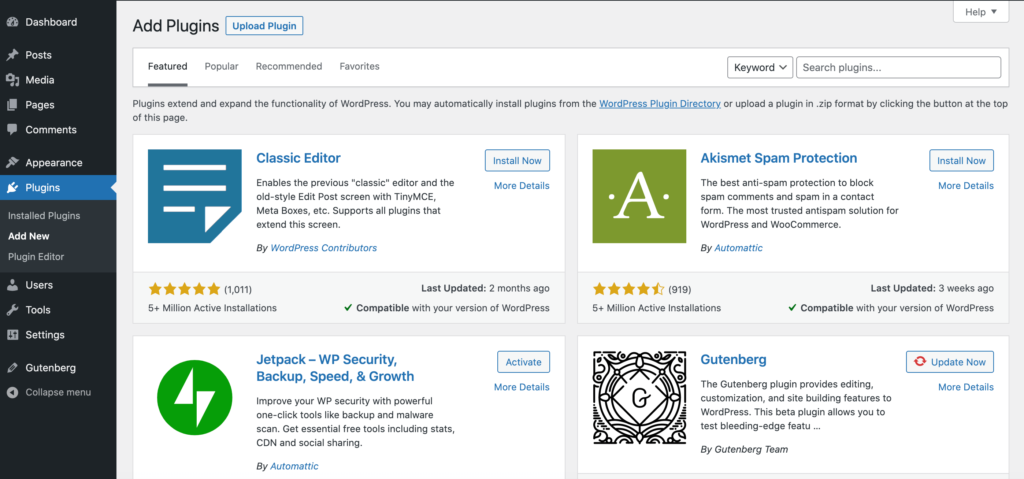1024x479 pixels.
Task: Click the Akismet Spam Protection title link
Action: [x=779, y=158]
